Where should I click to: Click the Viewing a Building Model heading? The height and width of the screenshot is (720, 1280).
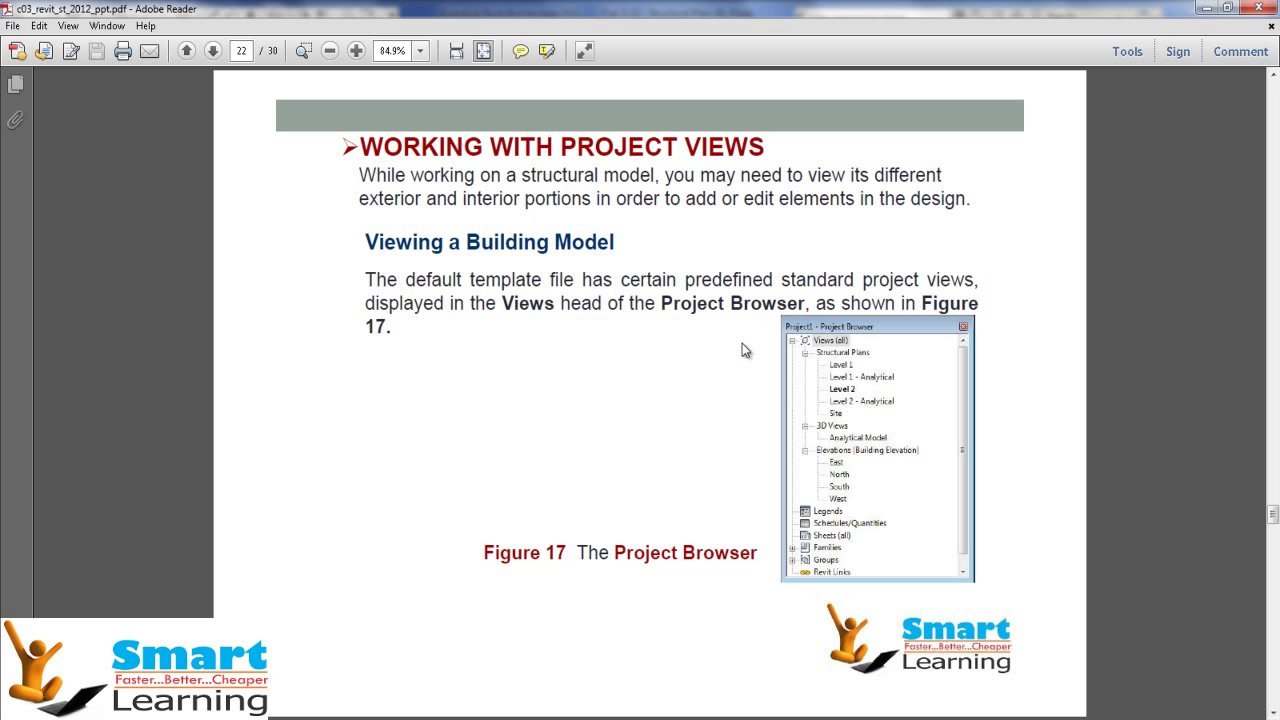click(x=489, y=242)
